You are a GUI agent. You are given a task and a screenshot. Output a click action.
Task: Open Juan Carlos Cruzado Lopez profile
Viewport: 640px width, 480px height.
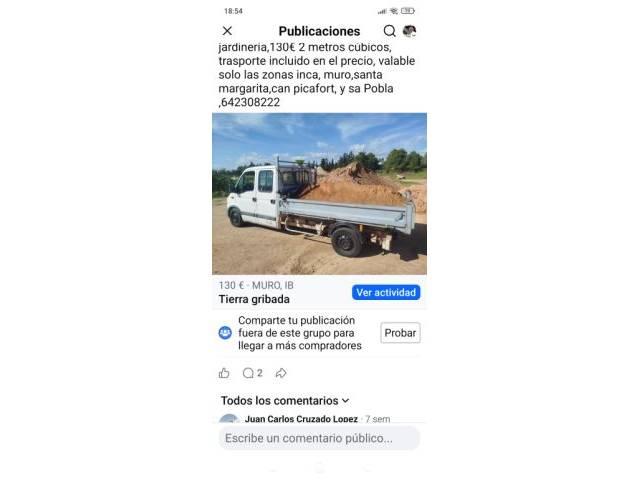click(301, 419)
